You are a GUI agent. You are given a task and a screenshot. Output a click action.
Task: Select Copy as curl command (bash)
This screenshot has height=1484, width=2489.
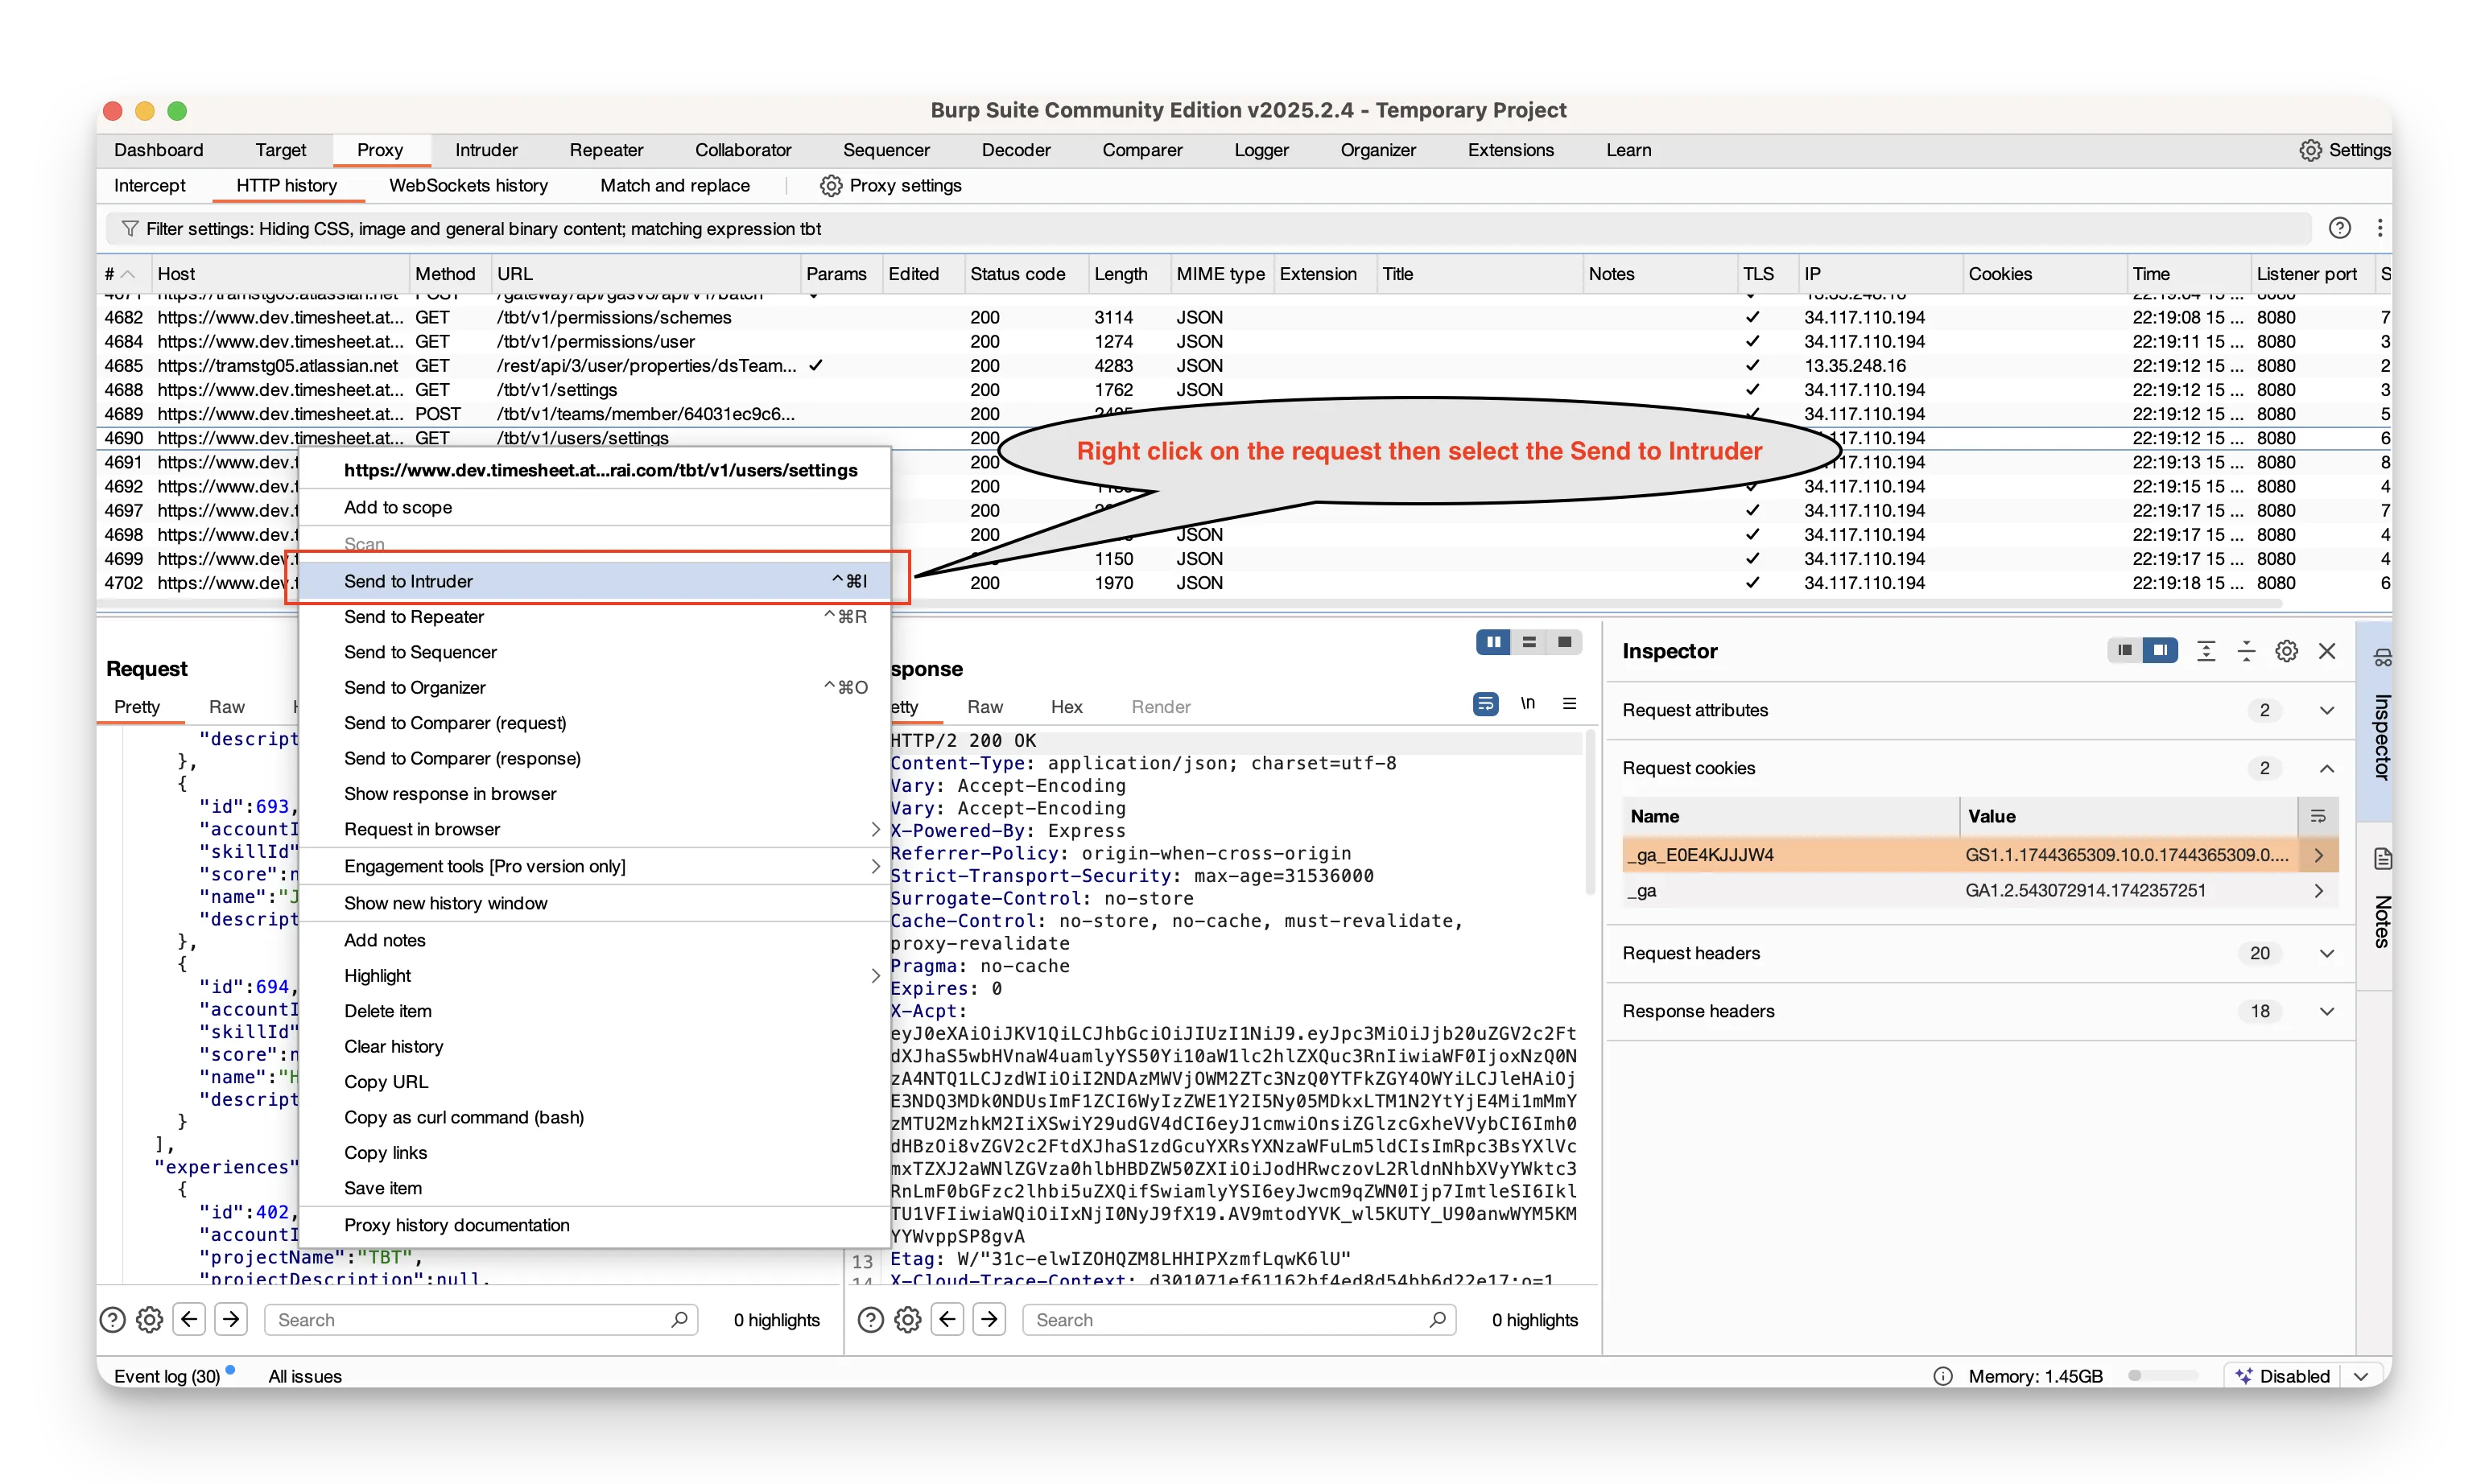[594, 1117]
